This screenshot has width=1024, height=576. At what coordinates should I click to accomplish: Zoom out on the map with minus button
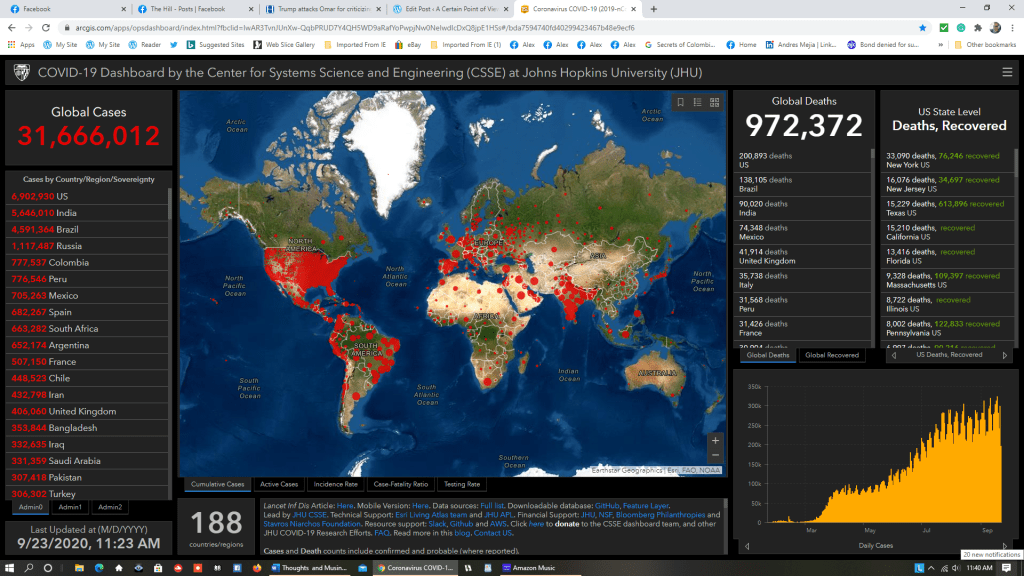coord(714,456)
